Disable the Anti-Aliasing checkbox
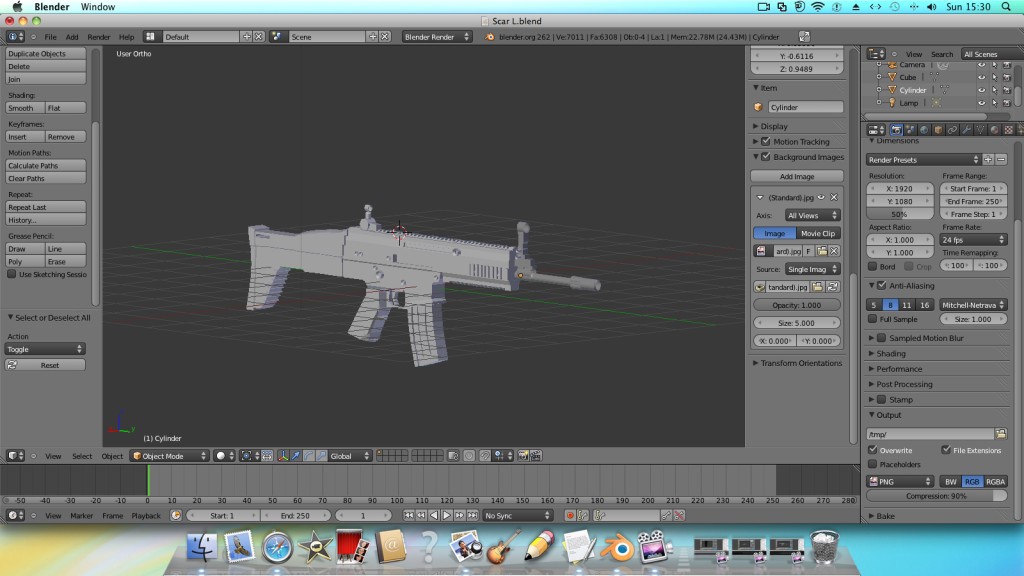This screenshot has width=1024, height=576. click(x=882, y=285)
